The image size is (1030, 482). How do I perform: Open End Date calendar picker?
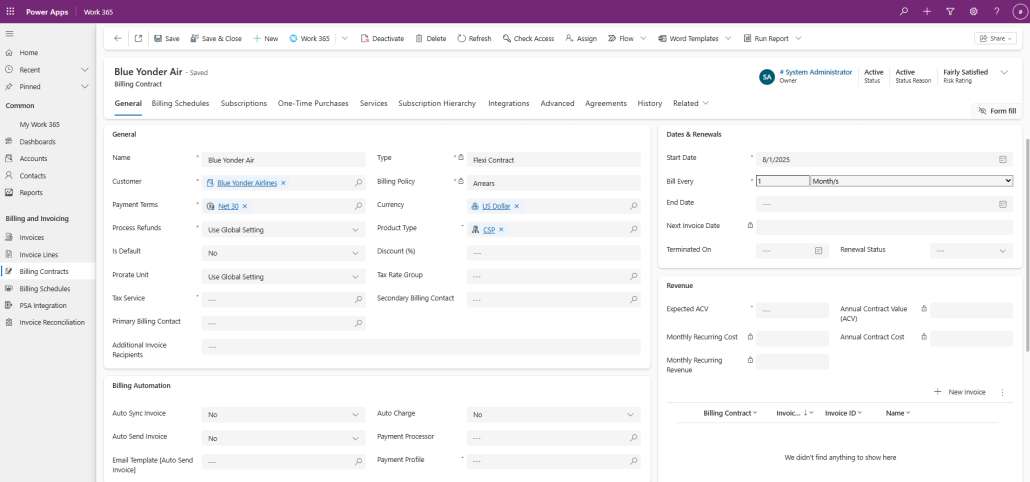click(1002, 204)
